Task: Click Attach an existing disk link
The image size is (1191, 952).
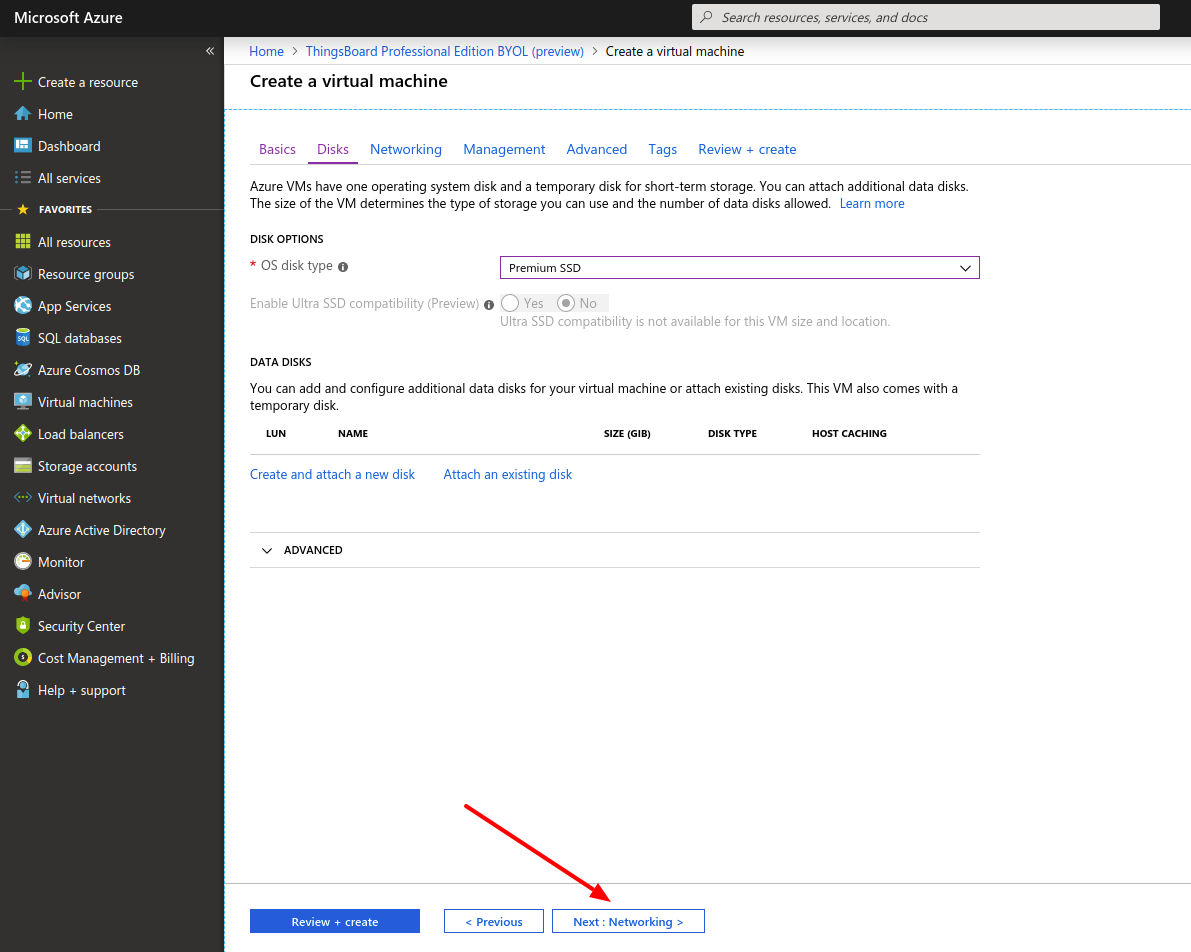Action: pyautogui.click(x=507, y=474)
